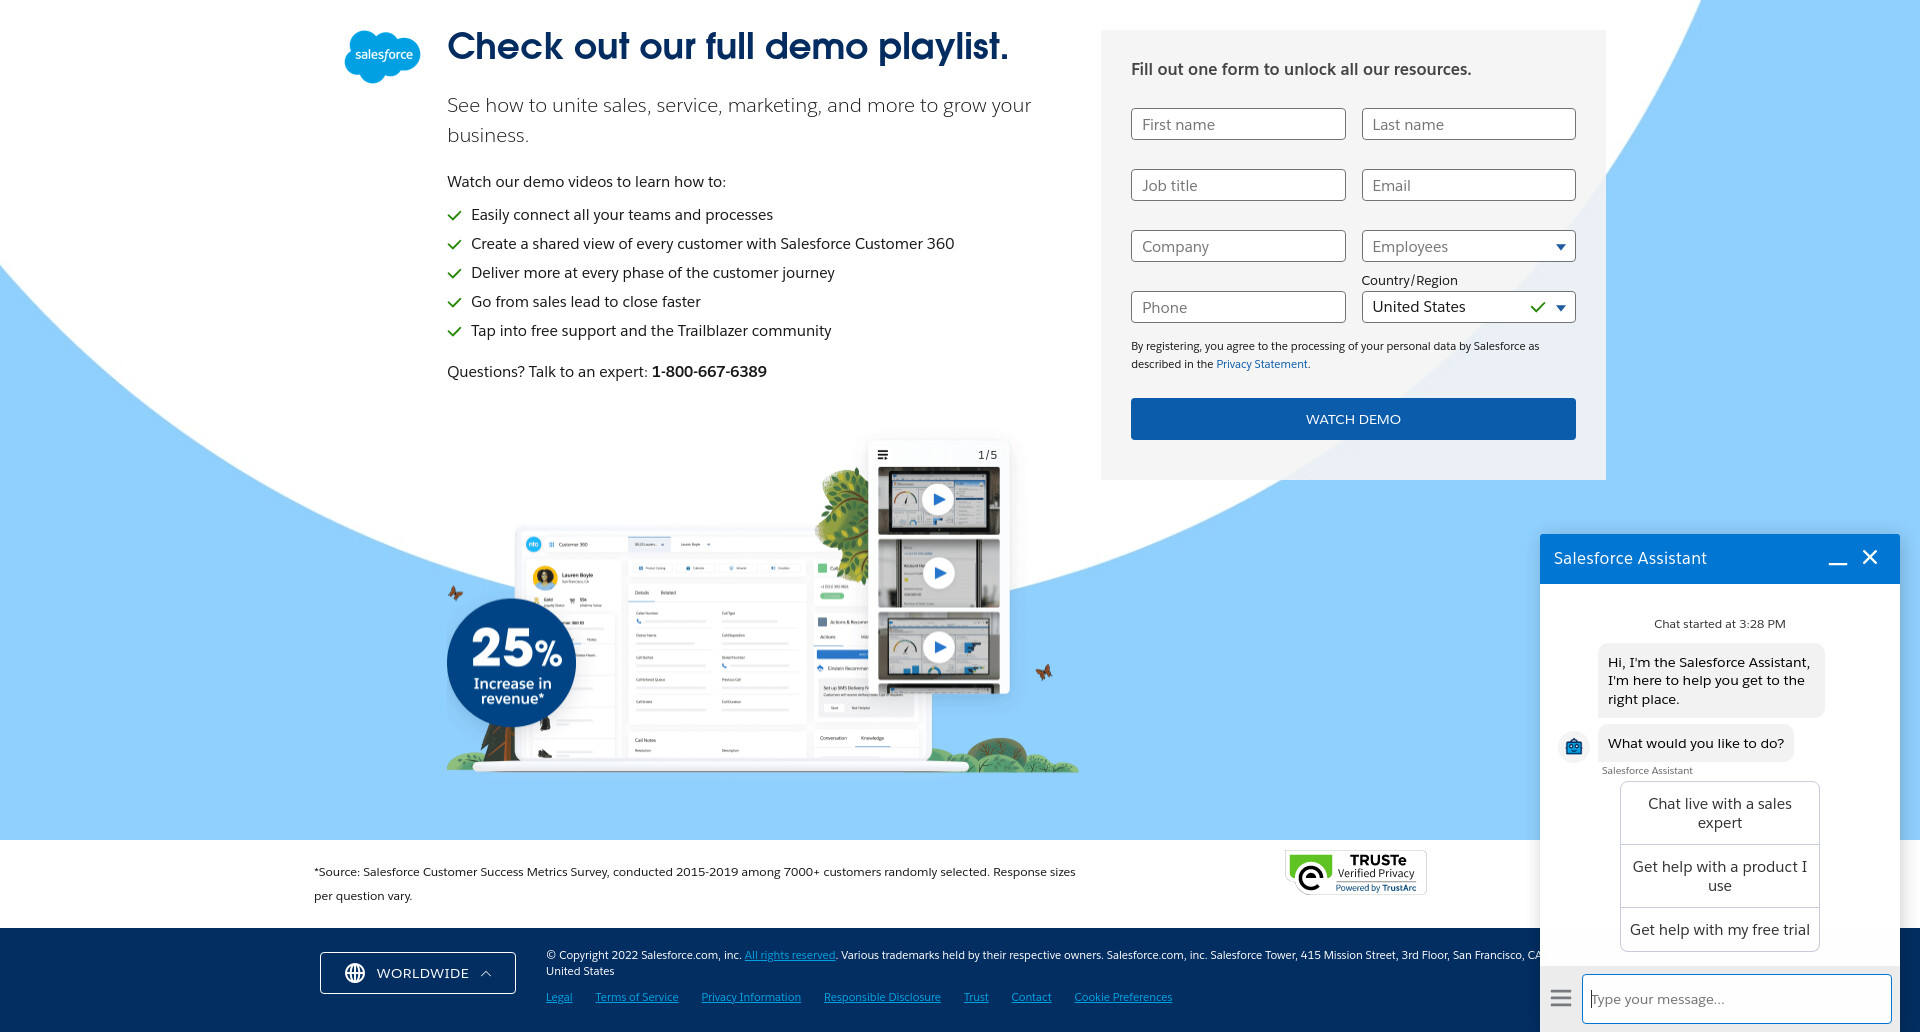Focus the First name field
This screenshot has width=1920, height=1032.
(1238, 124)
